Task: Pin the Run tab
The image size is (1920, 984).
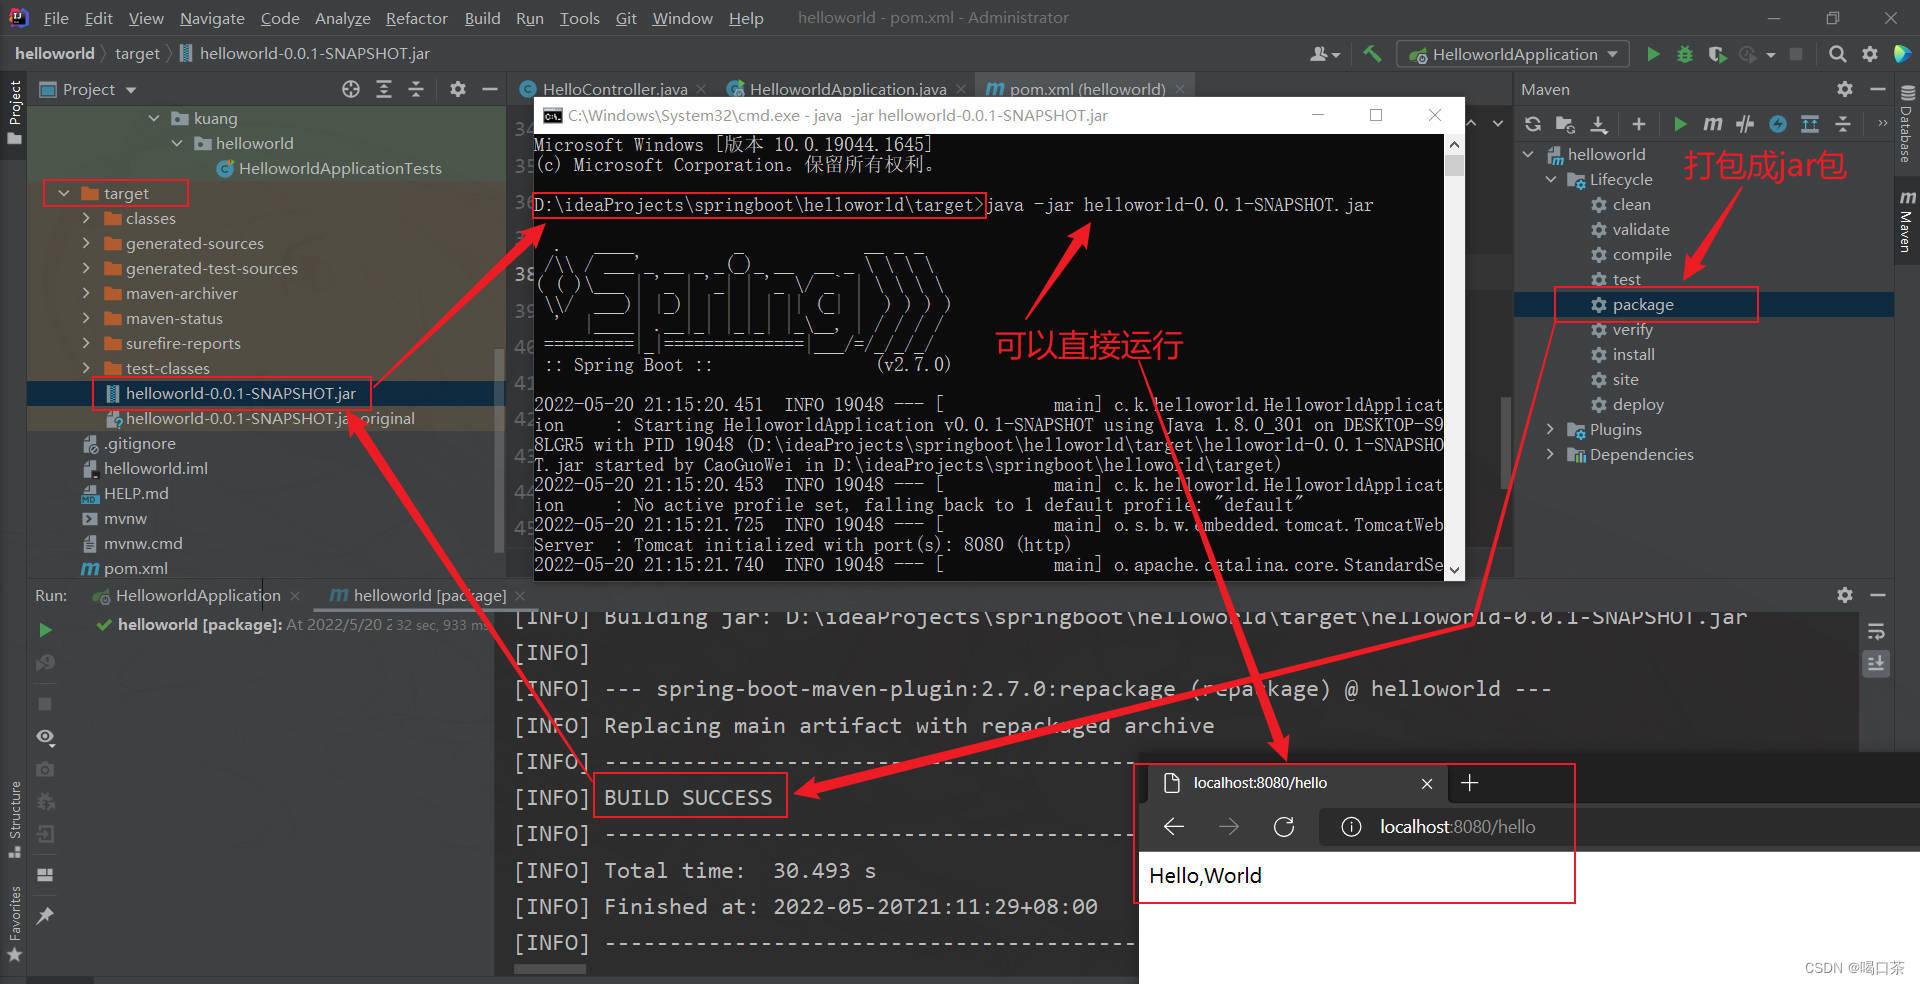Action: 45,915
